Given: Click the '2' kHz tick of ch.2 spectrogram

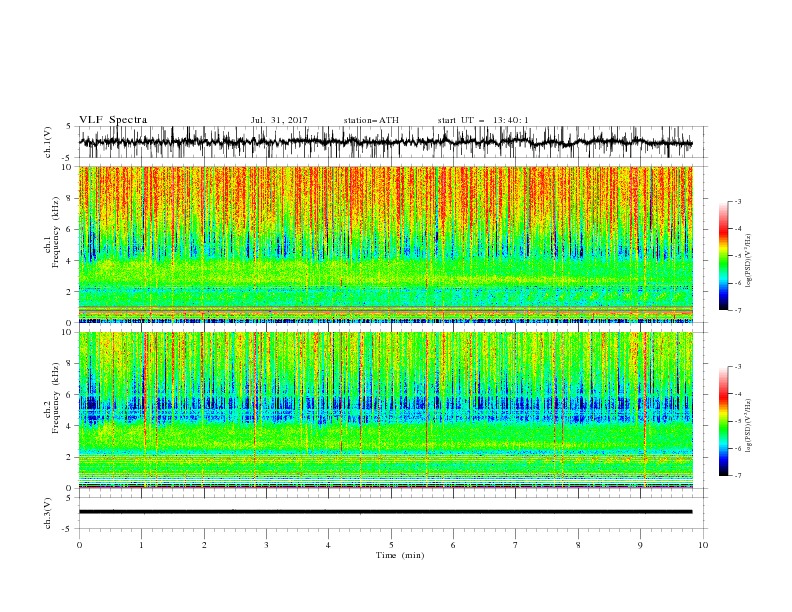Looking at the screenshot, I should pyautogui.click(x=70, y=457).
